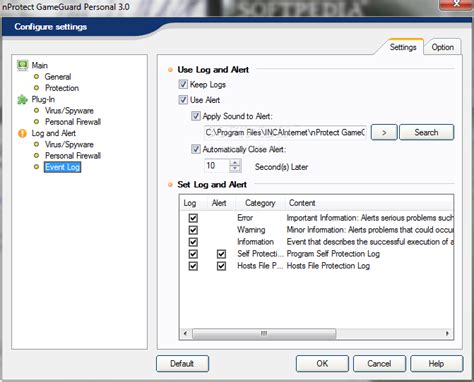This screenshot has height=382, width=474.
Task: Select the Warning category cell
Action: pos(251,230)
